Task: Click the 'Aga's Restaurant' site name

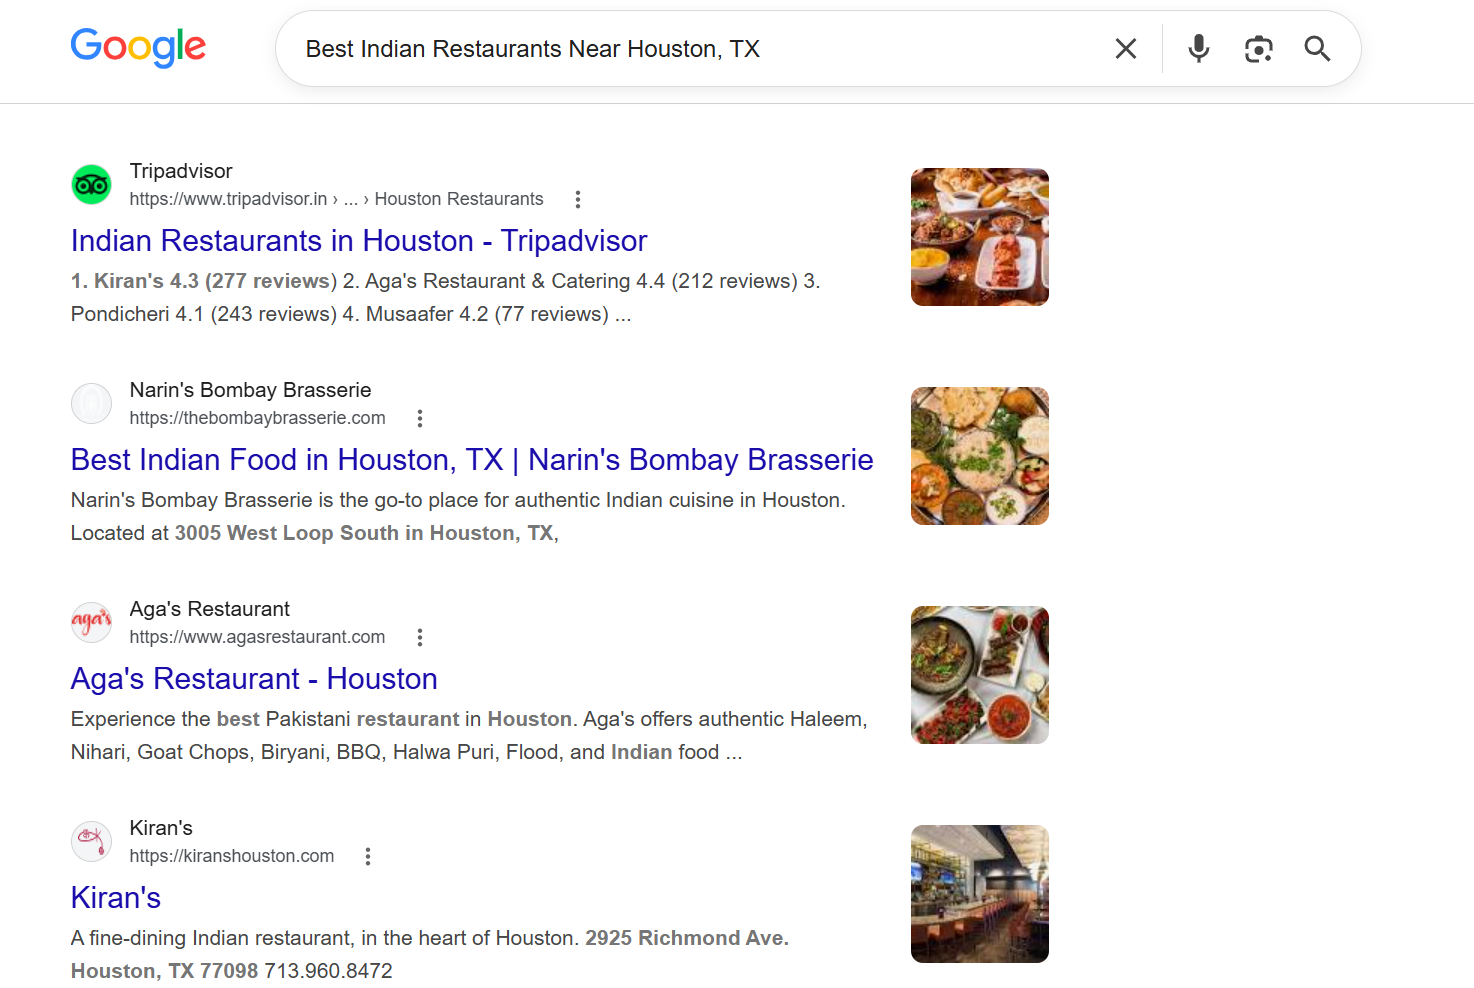Action: pyautogui.click(x=210, y=609)
